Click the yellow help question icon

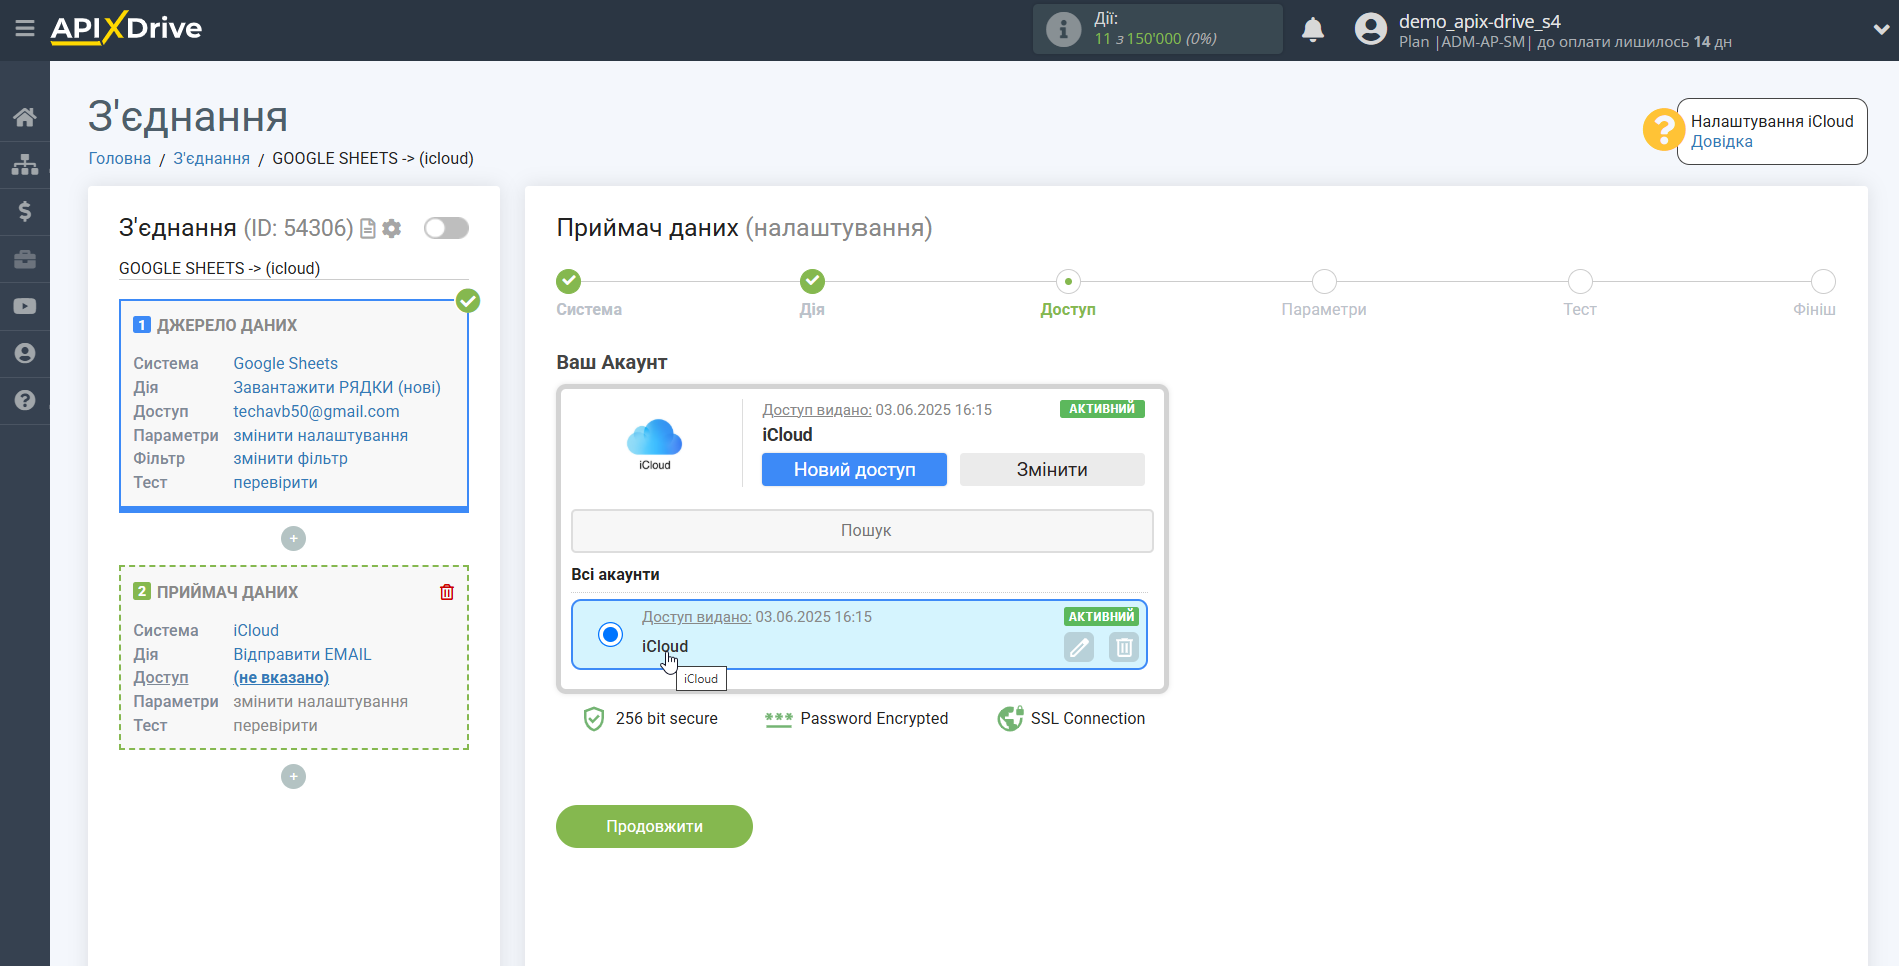1663,130
